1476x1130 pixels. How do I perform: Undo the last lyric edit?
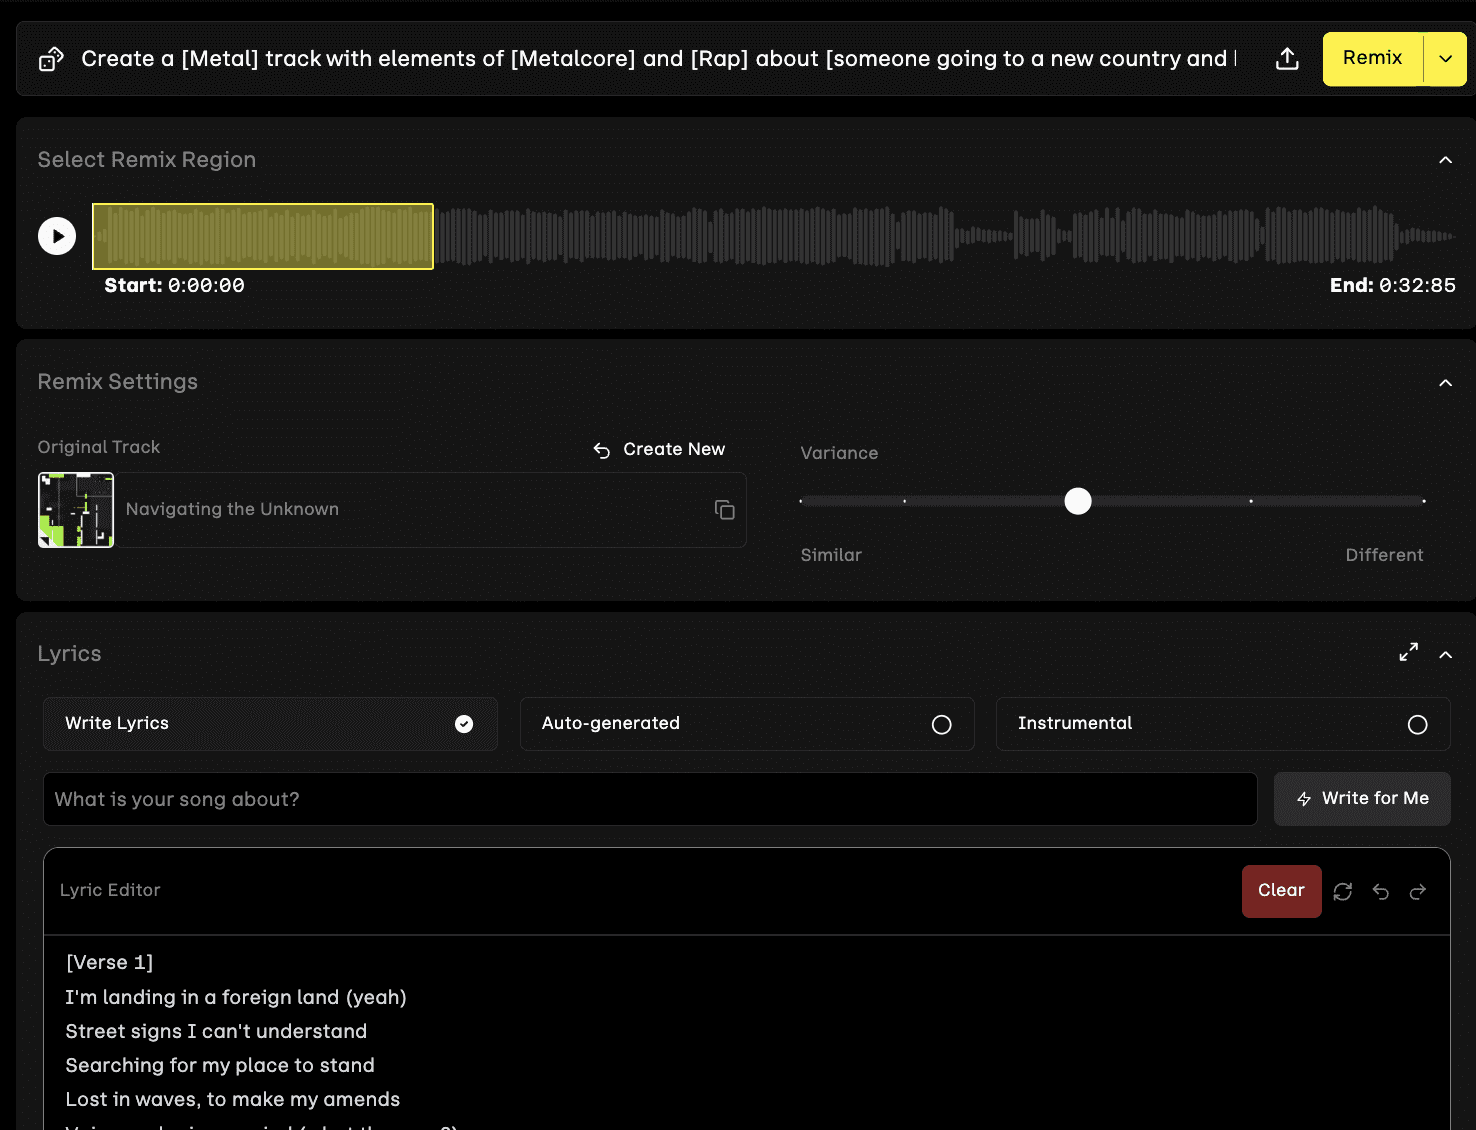click(x=1381, y=891)
